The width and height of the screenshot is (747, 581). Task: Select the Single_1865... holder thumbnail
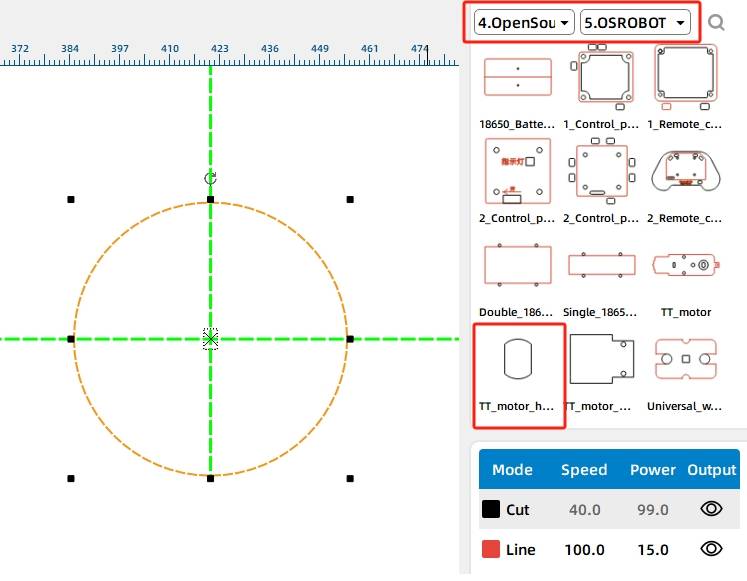(602, 265)
